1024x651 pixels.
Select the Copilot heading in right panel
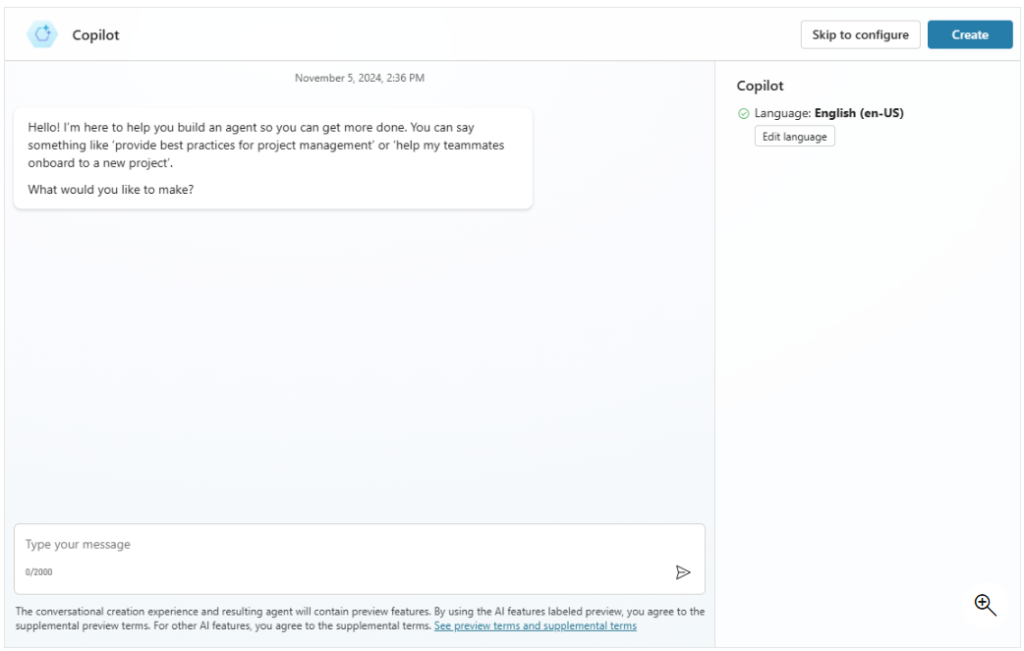pos(760,86)
